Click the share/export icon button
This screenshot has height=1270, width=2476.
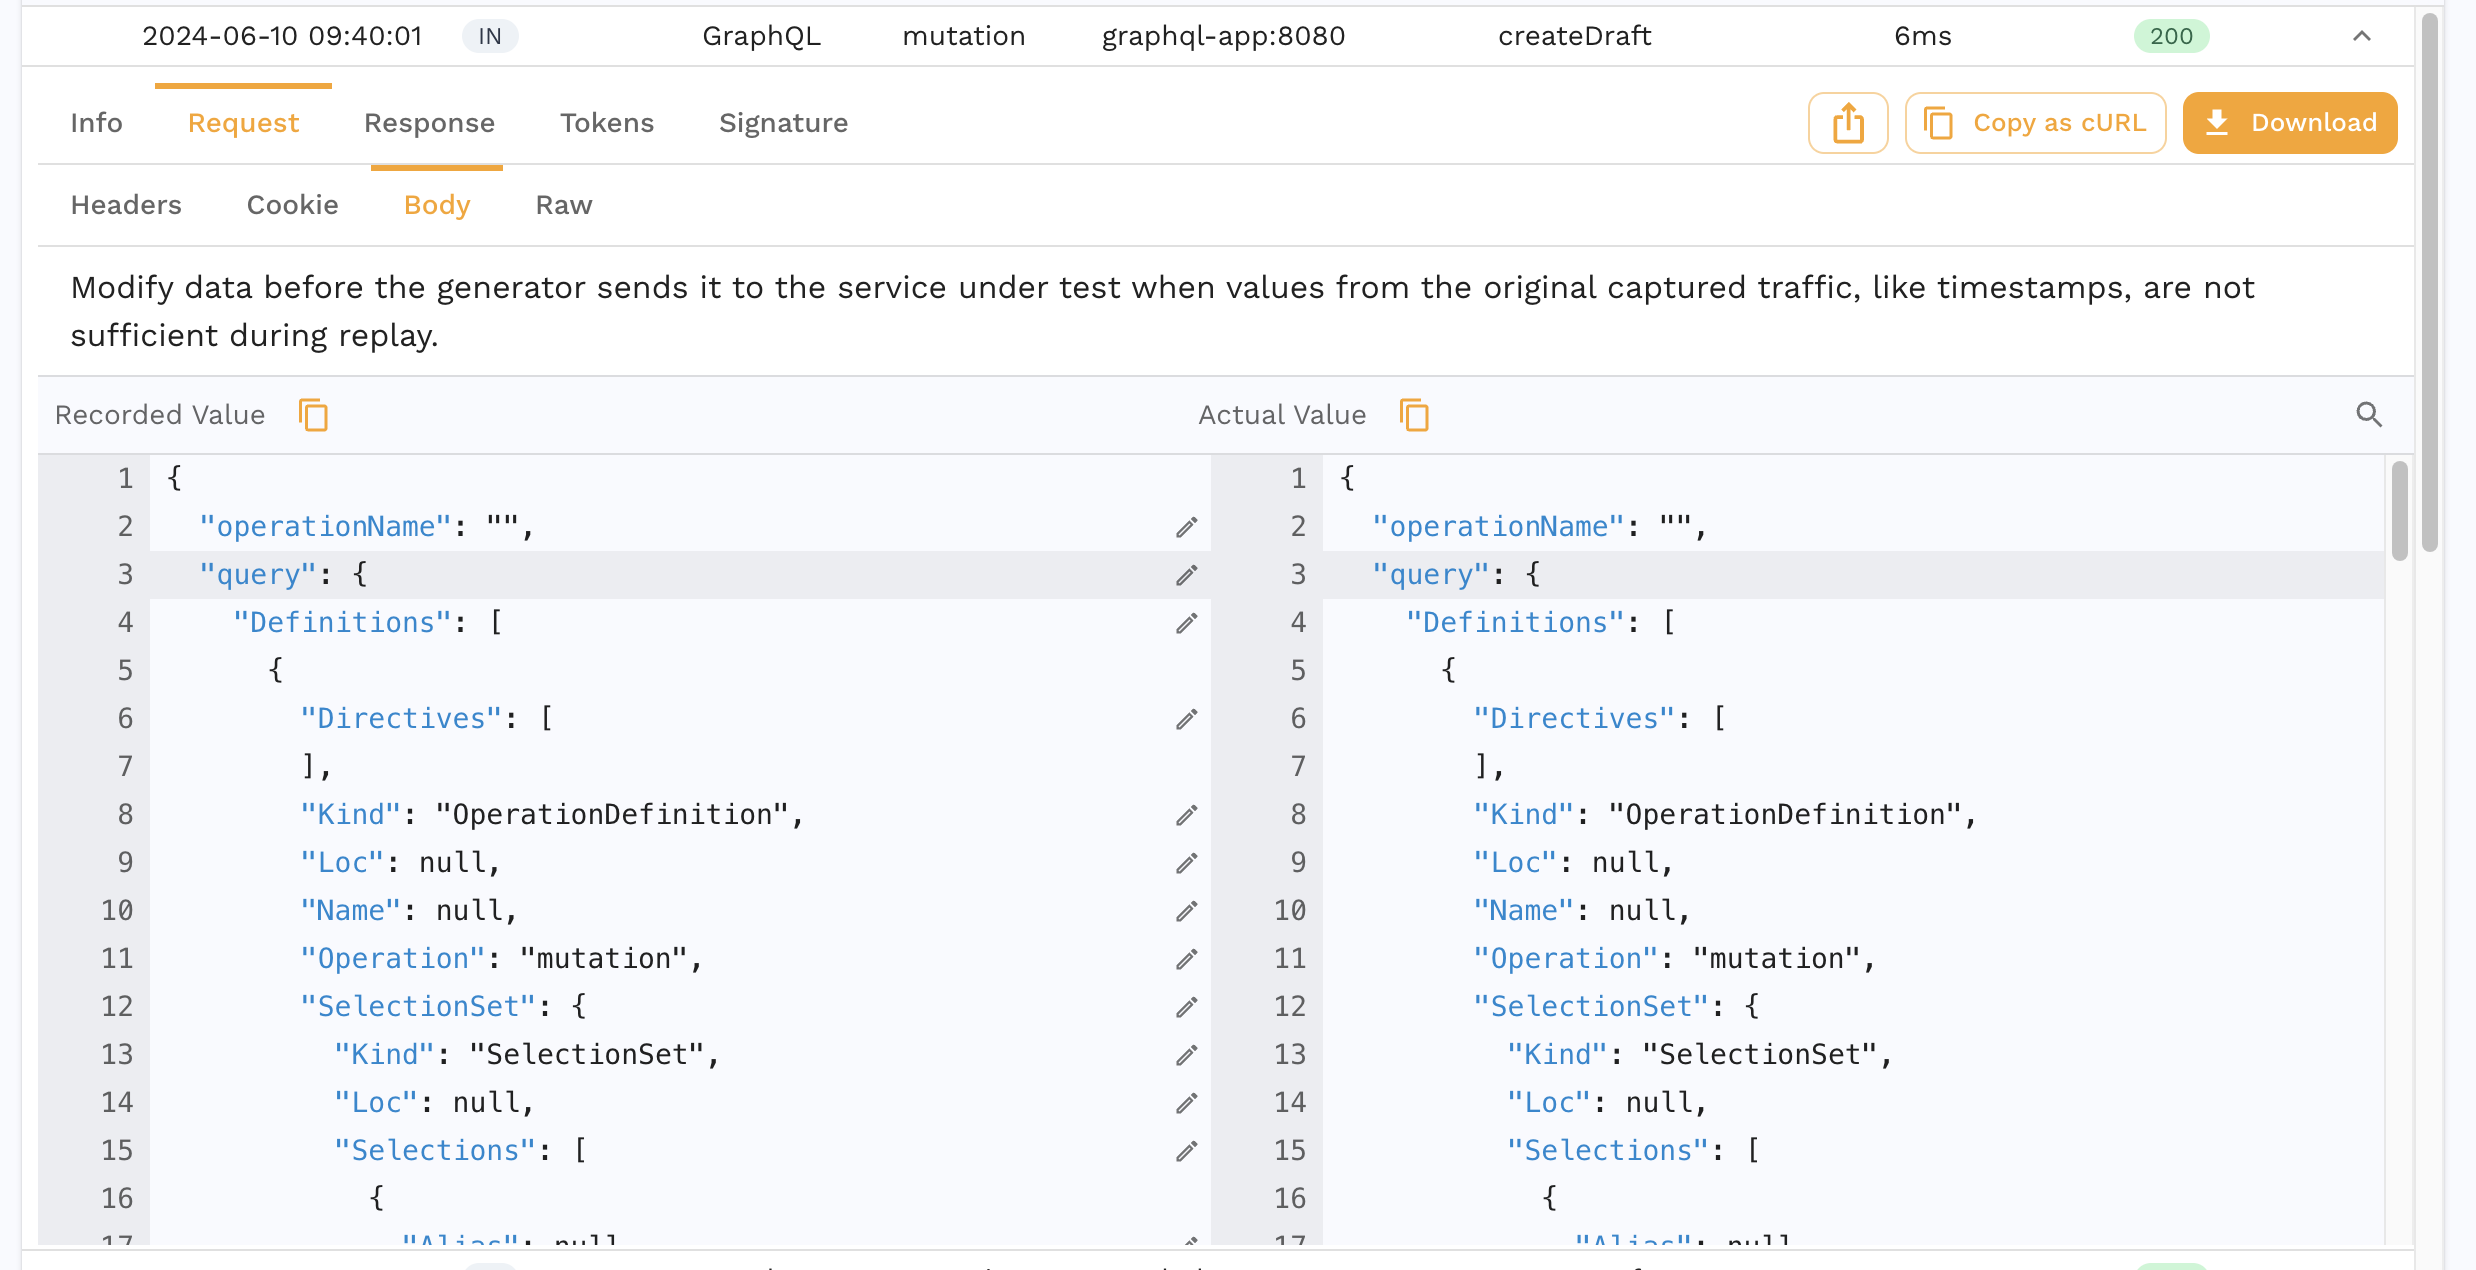coord(1847,123)
